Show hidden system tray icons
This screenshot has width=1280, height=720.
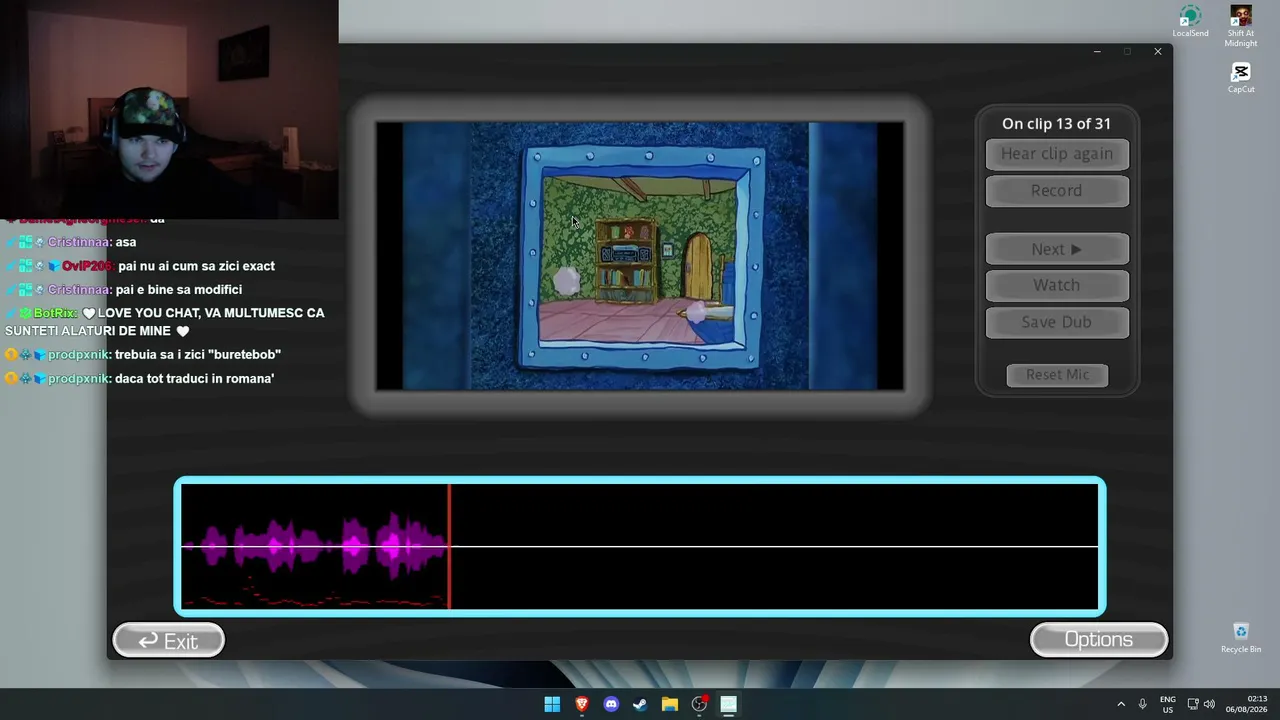[x=1121, y=704]
